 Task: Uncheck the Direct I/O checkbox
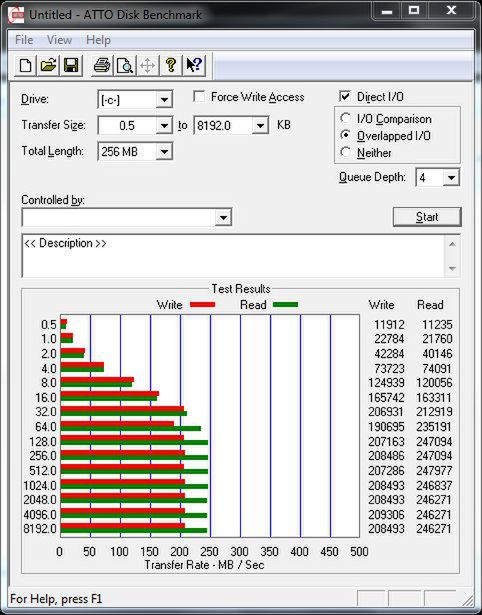[344, 96]
